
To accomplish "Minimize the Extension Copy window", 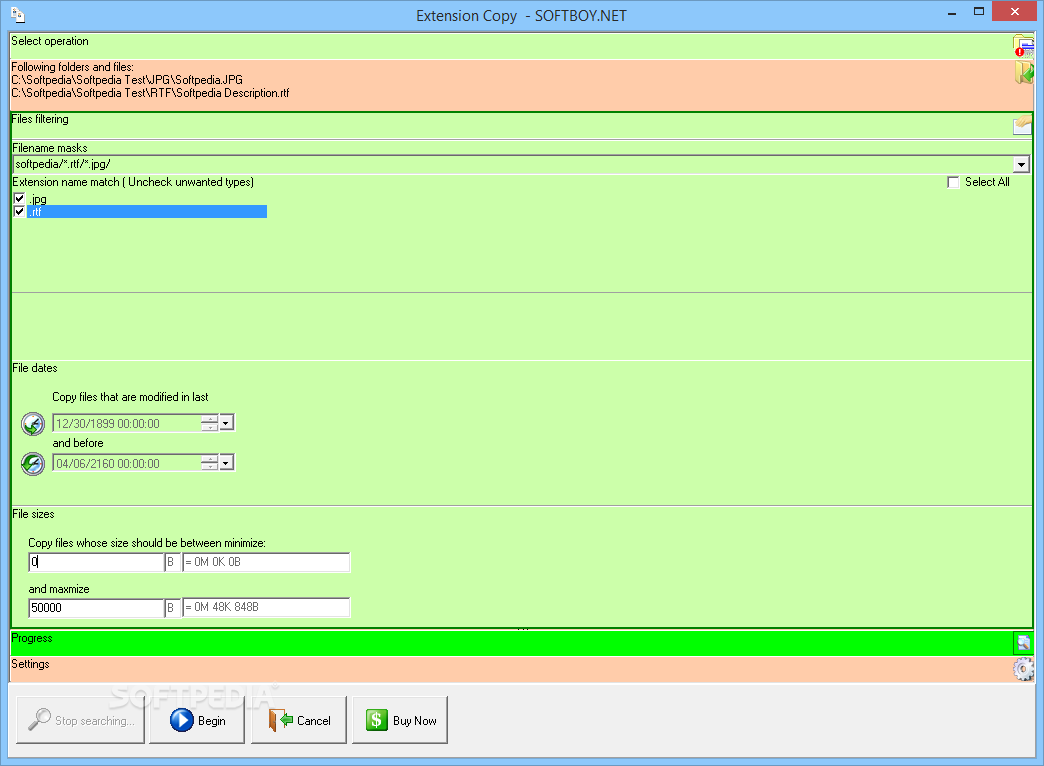I will (953, 12).
